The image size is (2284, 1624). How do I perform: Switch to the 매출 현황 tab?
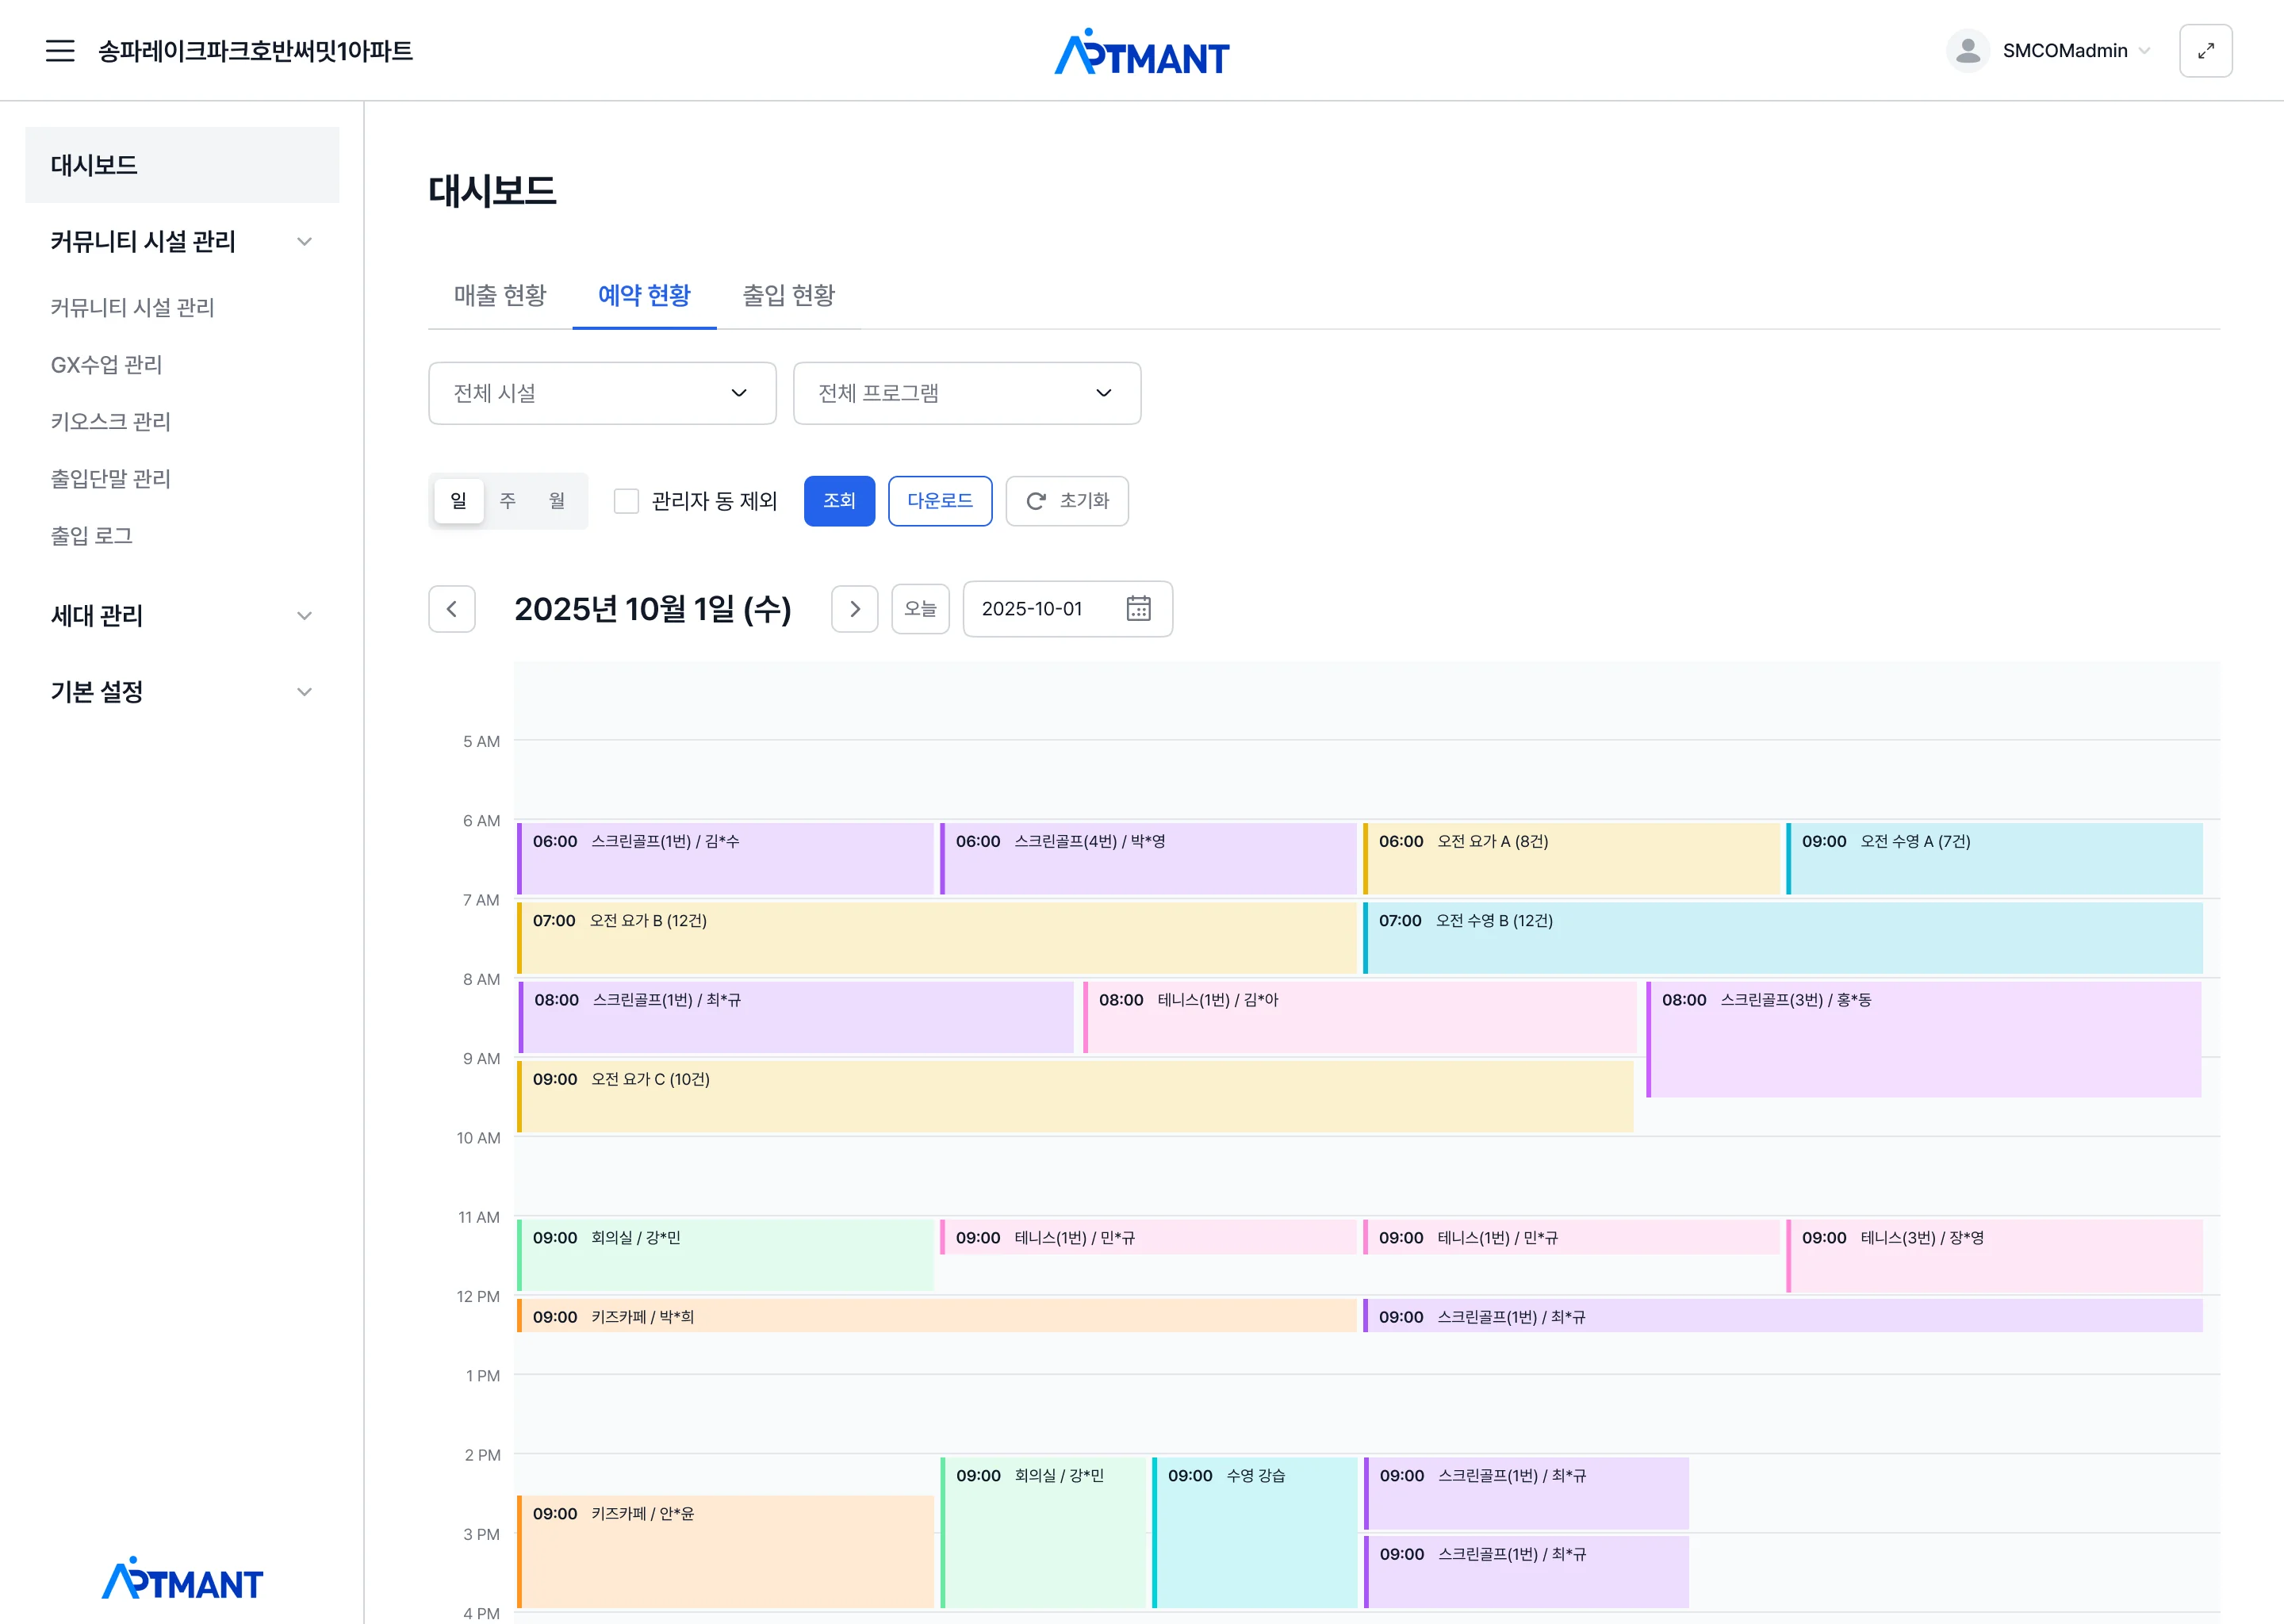500,295
